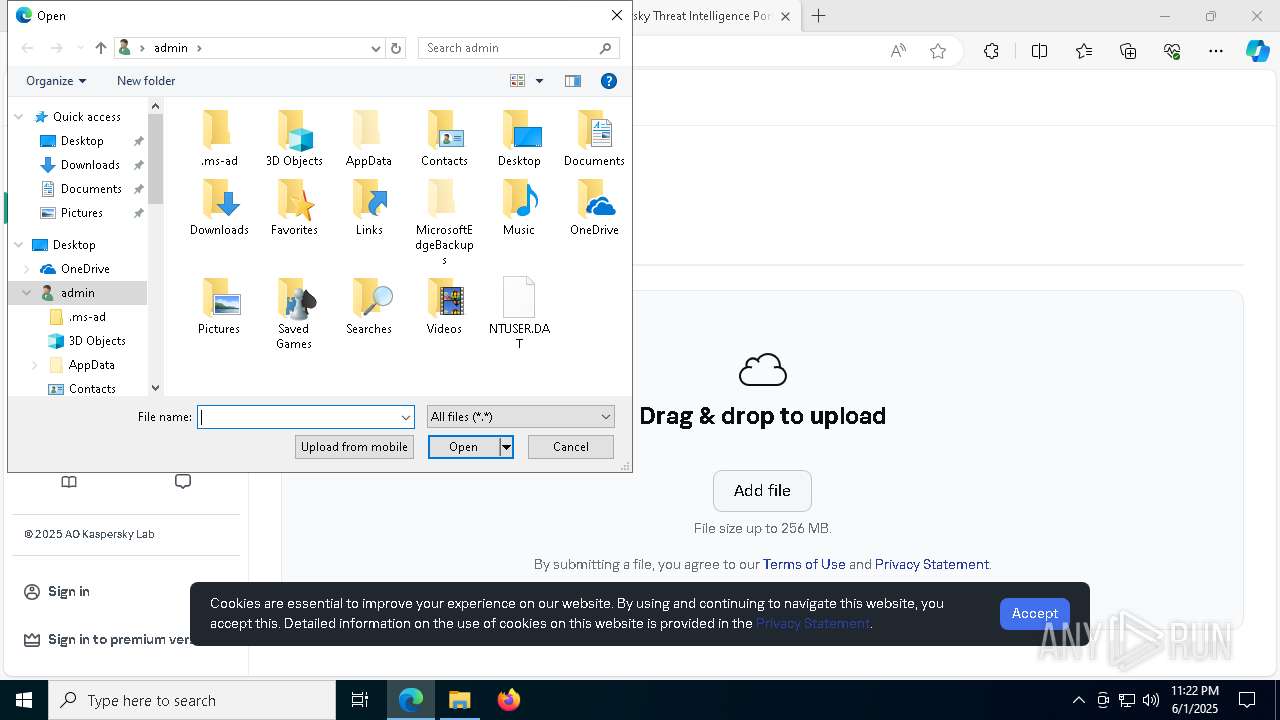
Task: Select Pictures under Quick access
Action: click(x=81, y=213)
